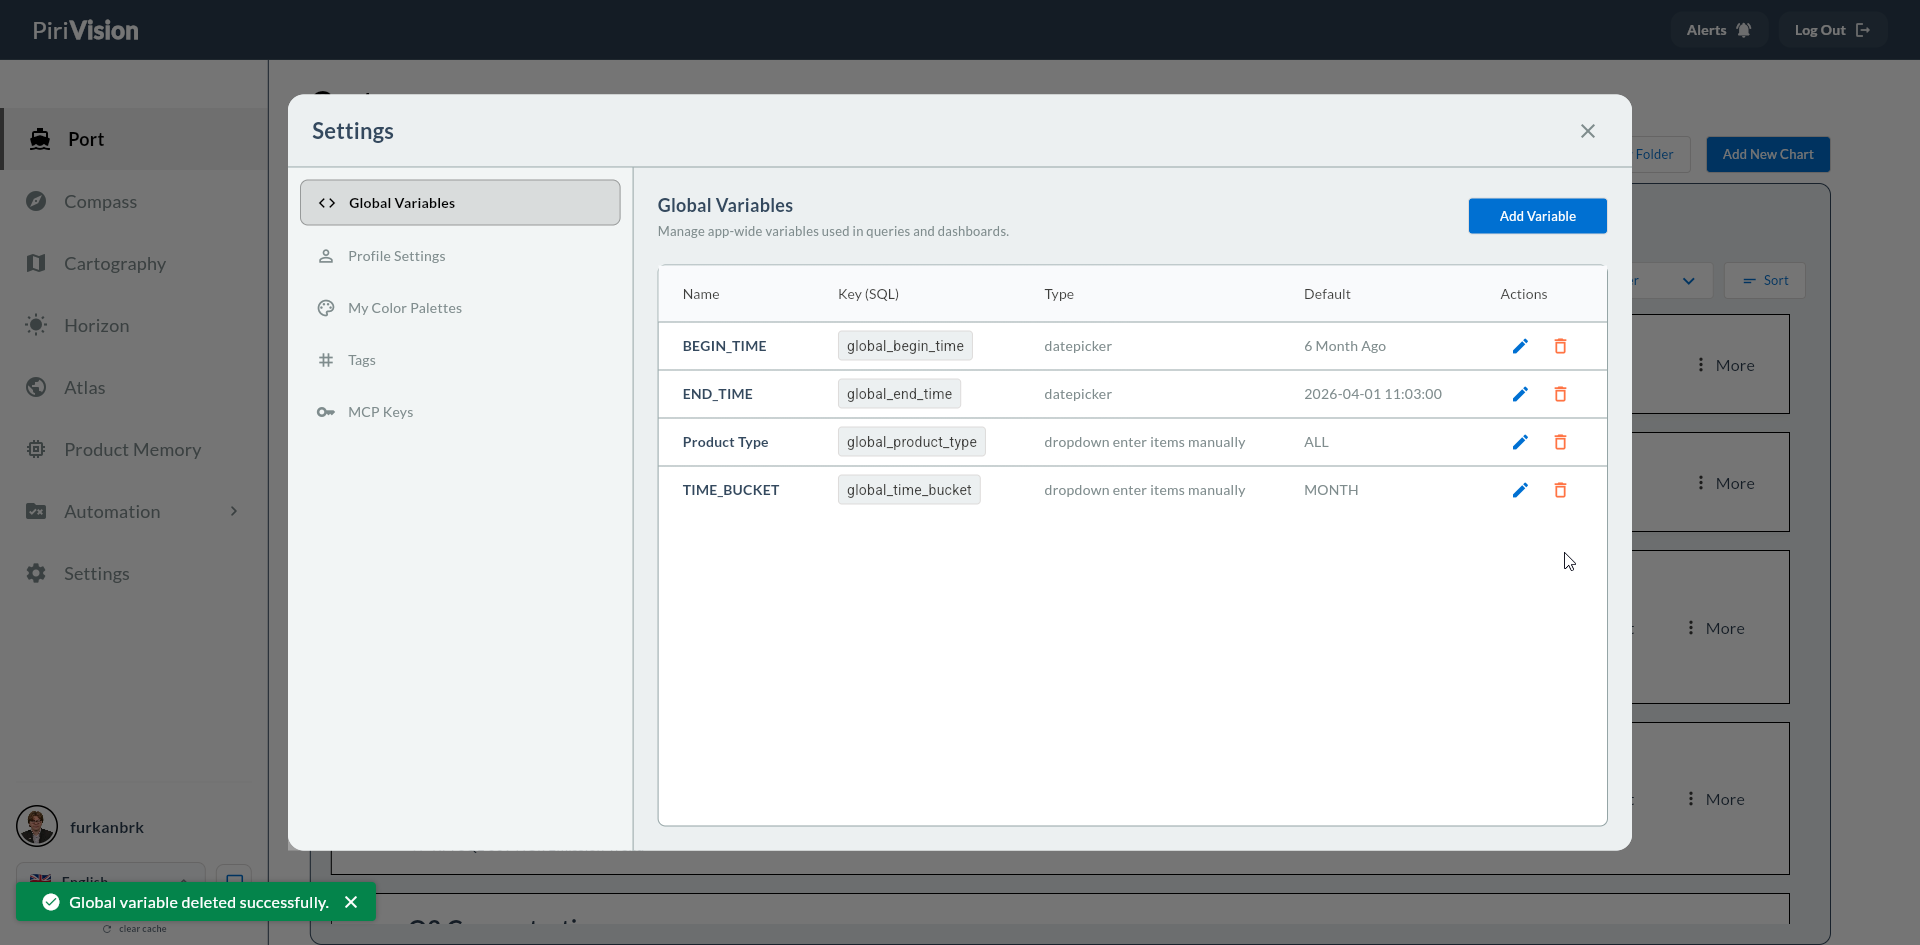This screenshot has width=1920, height=945.
Task: Open the Compass page in sidebar
Action: [x=134, y=201]
